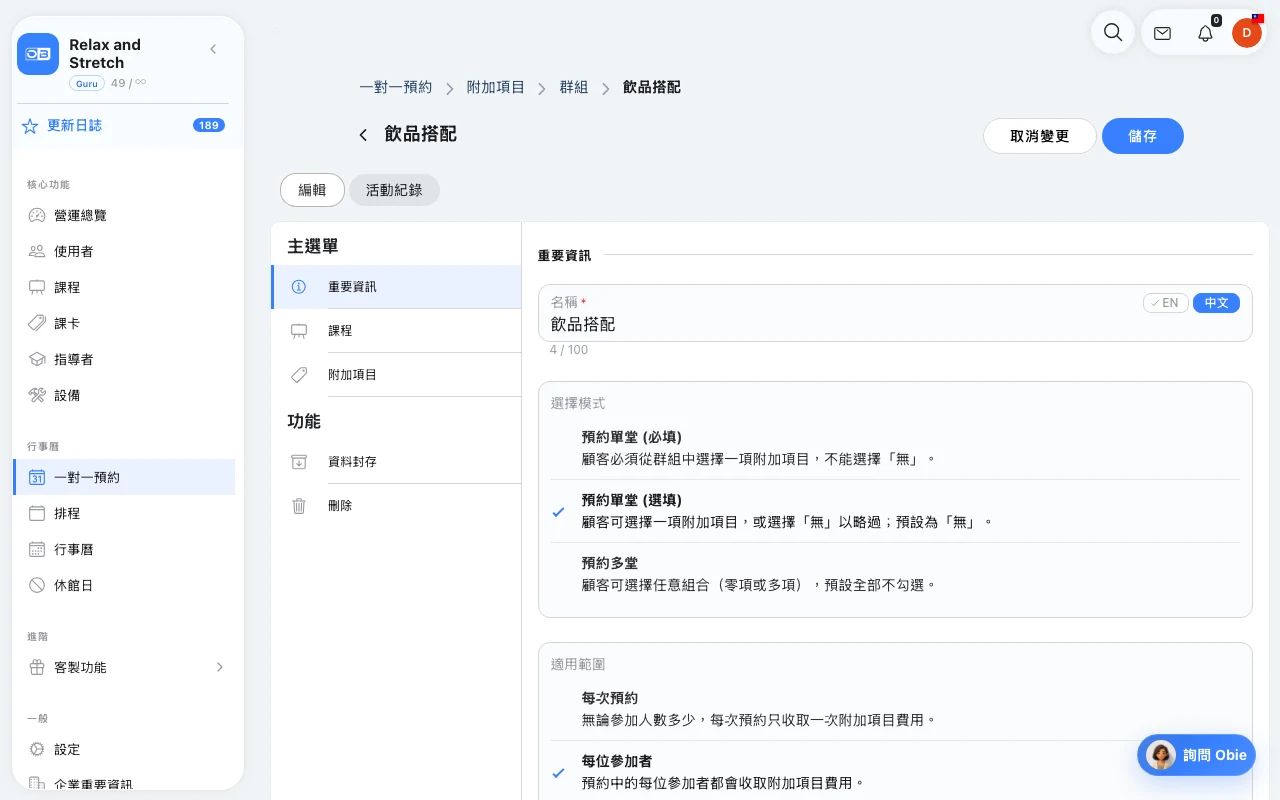Open the search magnifier icon
Image resolution: width=1280 pixels, height=800 pixels.
[1112, 32]
